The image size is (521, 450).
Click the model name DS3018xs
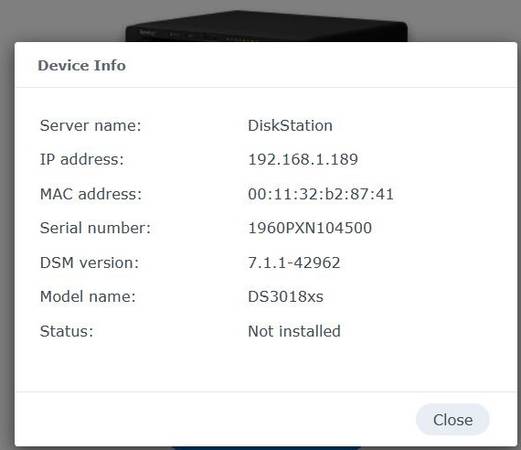pos(286,297)
